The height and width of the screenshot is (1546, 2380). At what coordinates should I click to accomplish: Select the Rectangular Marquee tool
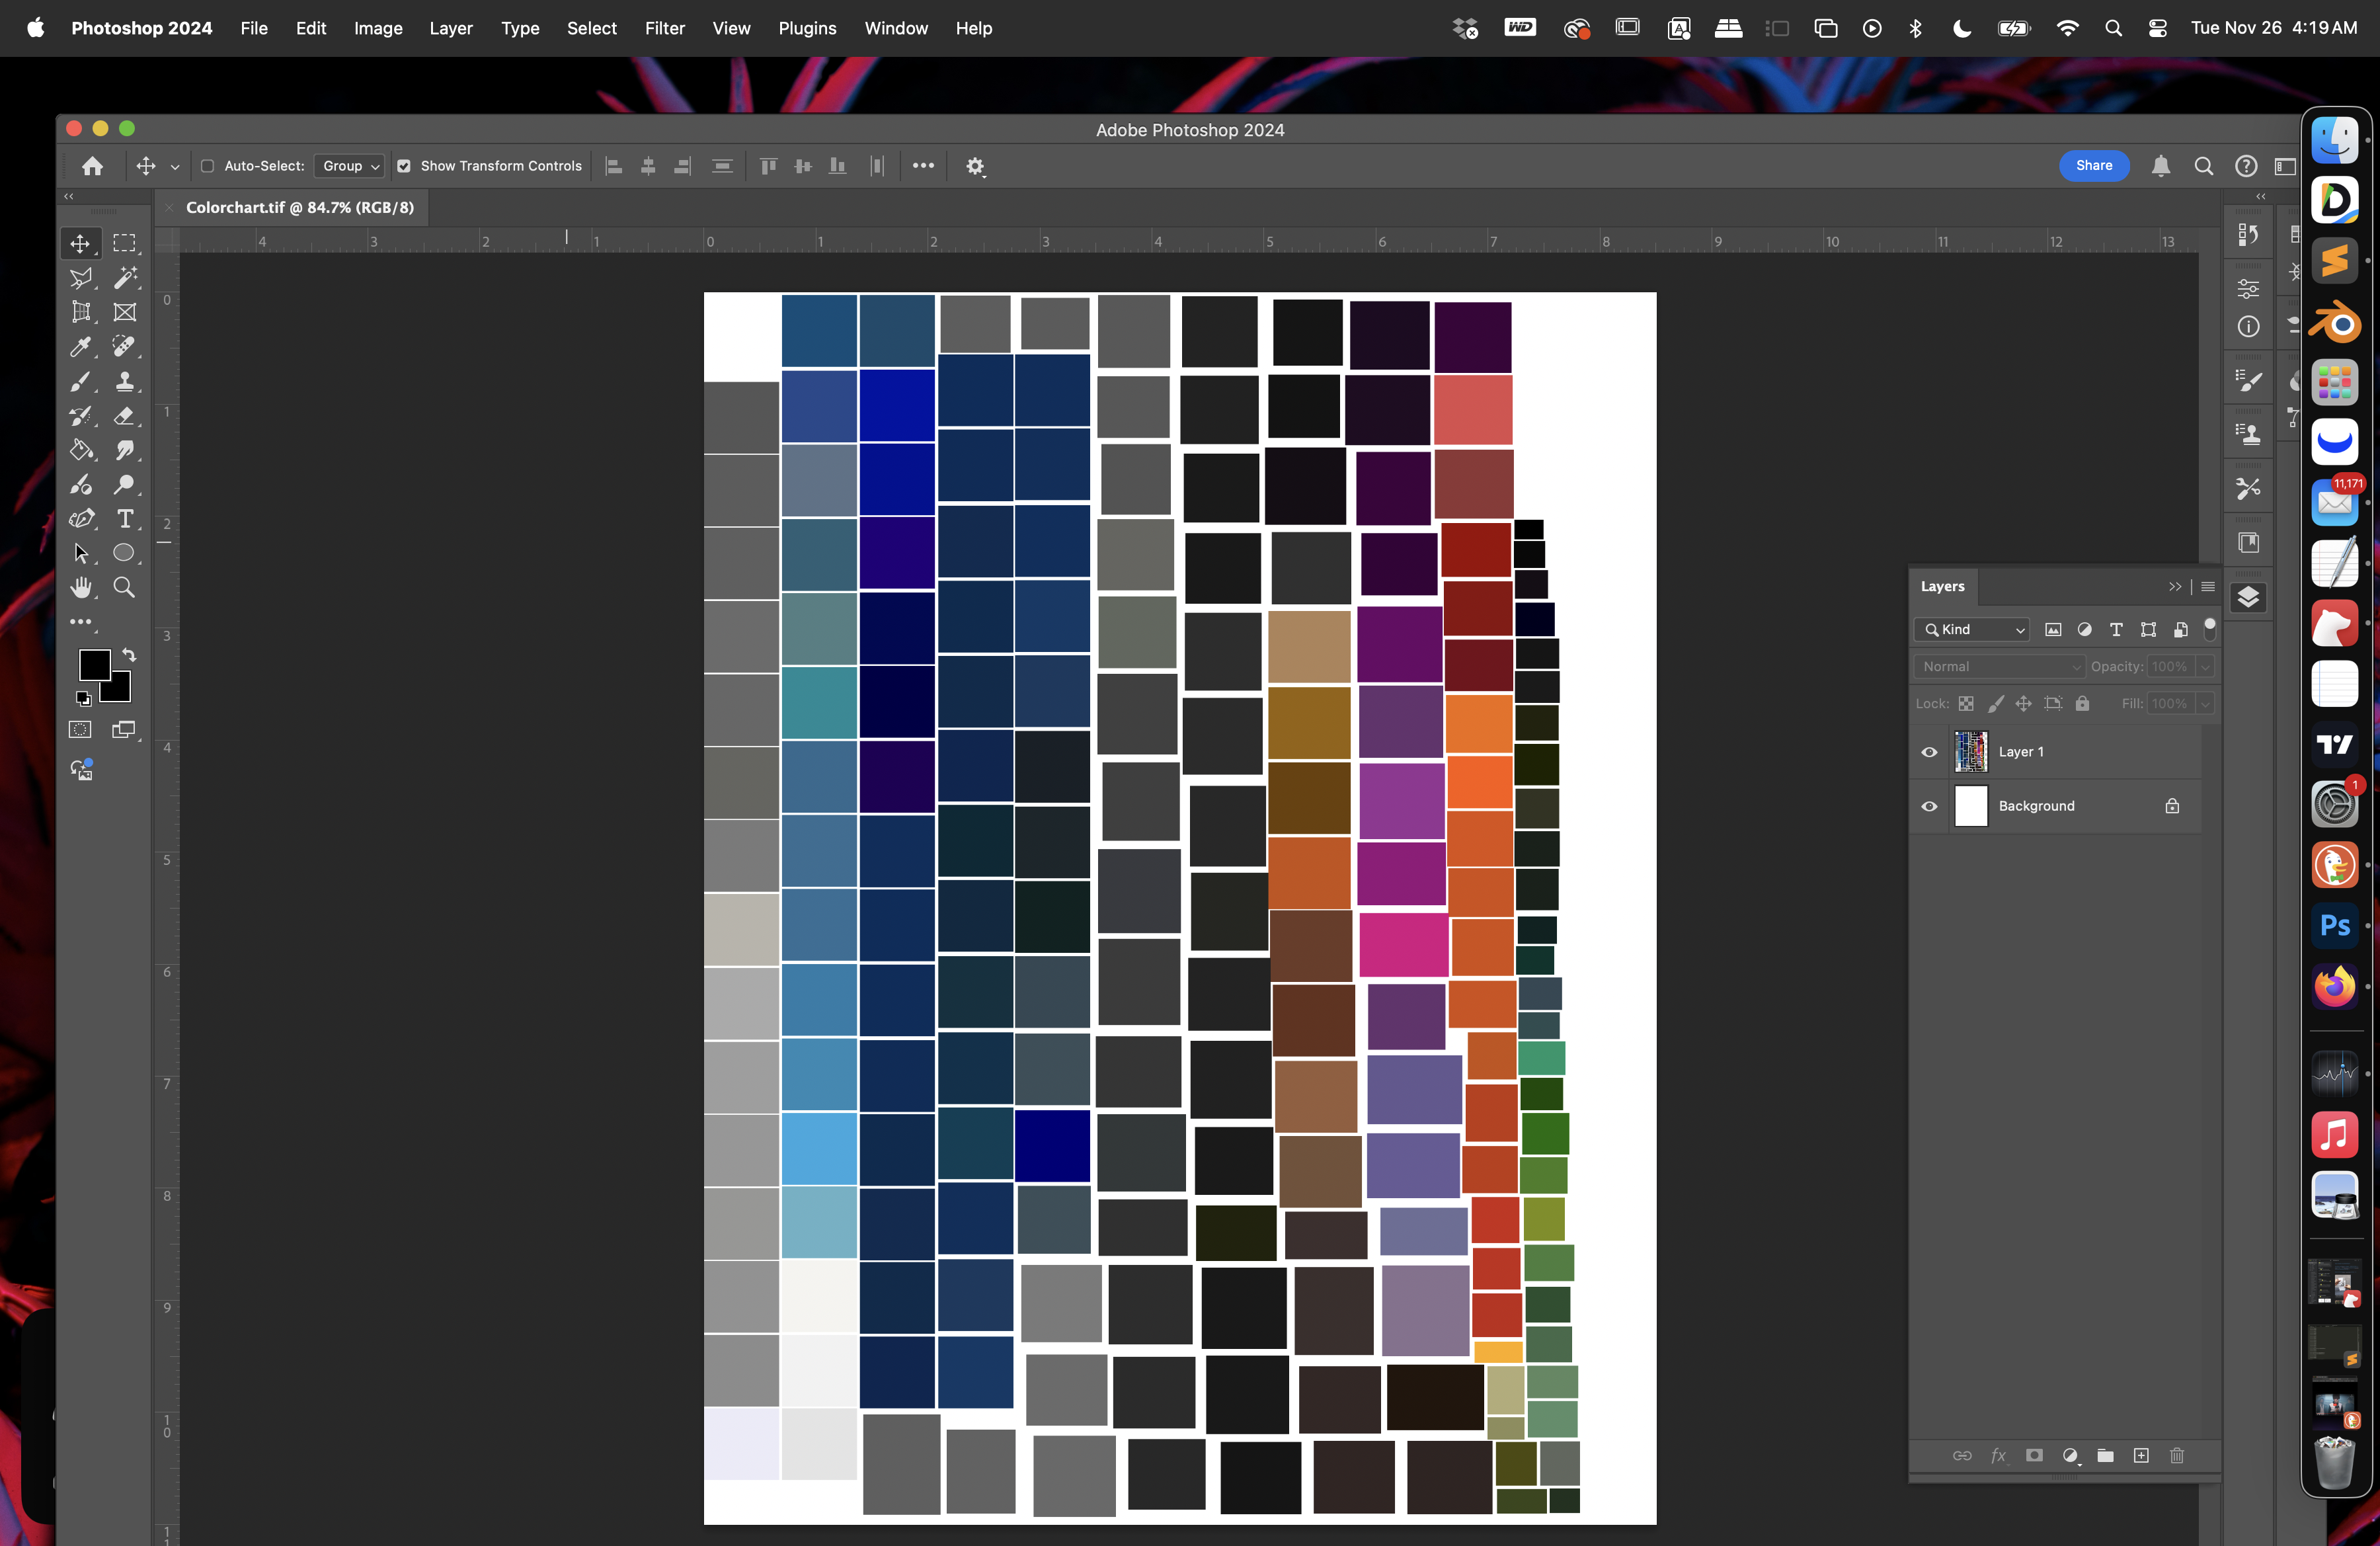pos(124,243)
